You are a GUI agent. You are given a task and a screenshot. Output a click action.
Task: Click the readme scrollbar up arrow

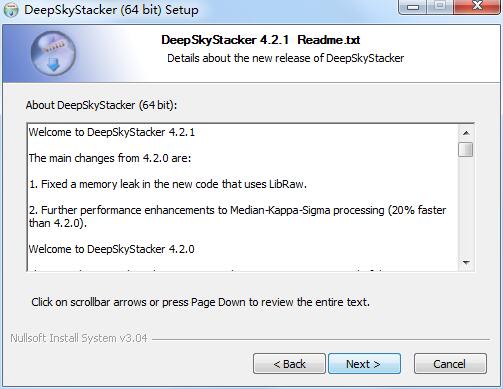pos(466,133)
